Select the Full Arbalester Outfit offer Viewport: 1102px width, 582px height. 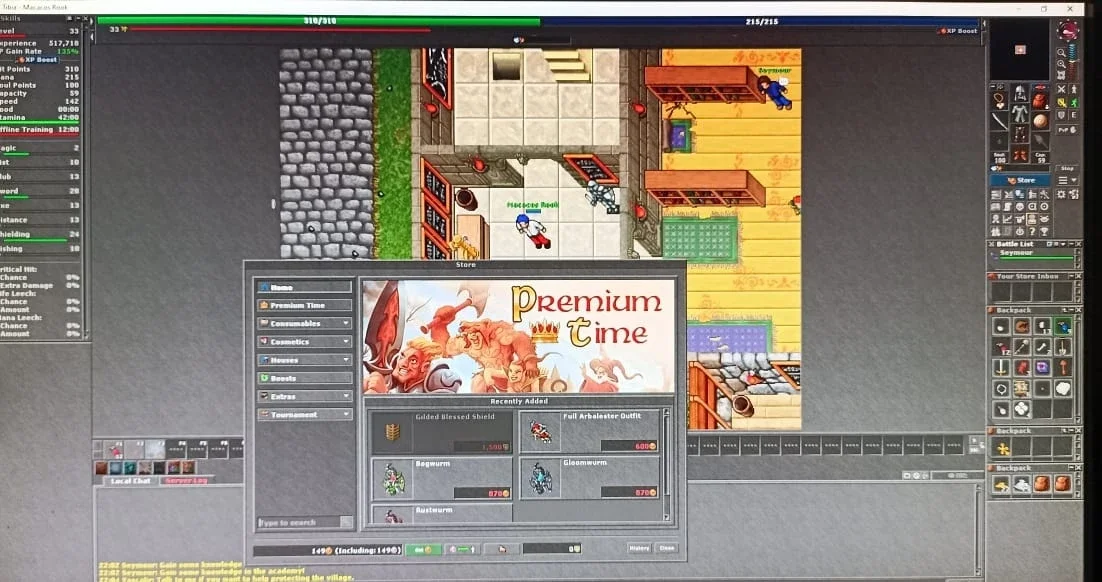point(590,432)
